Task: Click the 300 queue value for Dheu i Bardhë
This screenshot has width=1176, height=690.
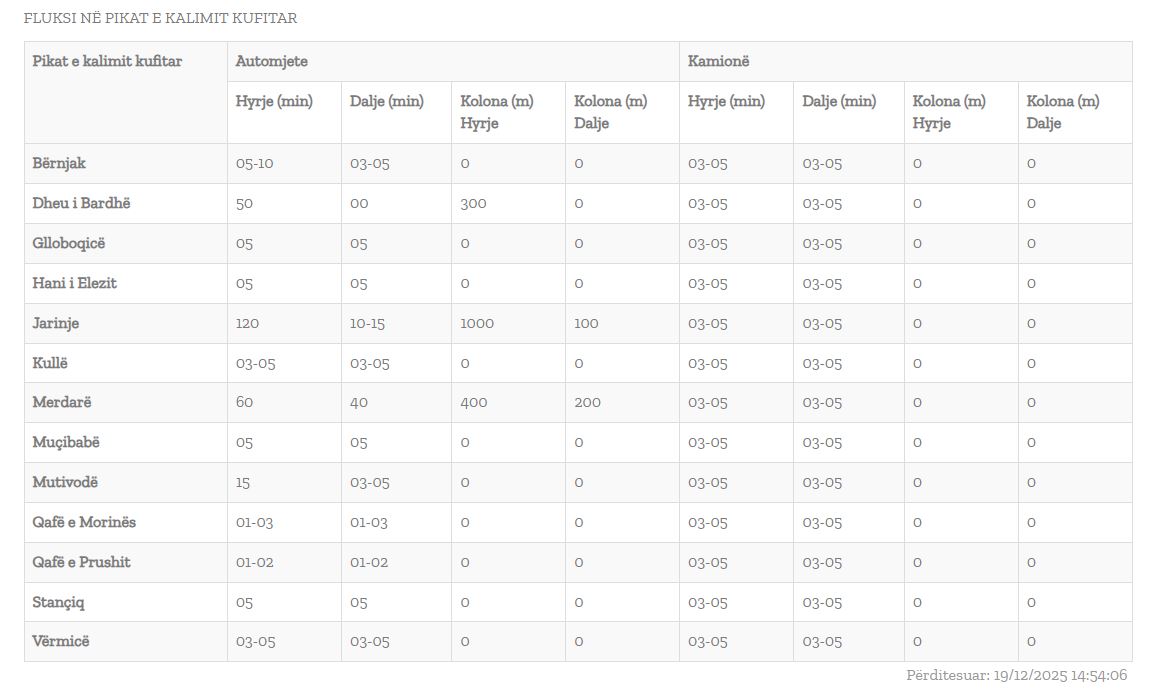Action: point(473,203)
